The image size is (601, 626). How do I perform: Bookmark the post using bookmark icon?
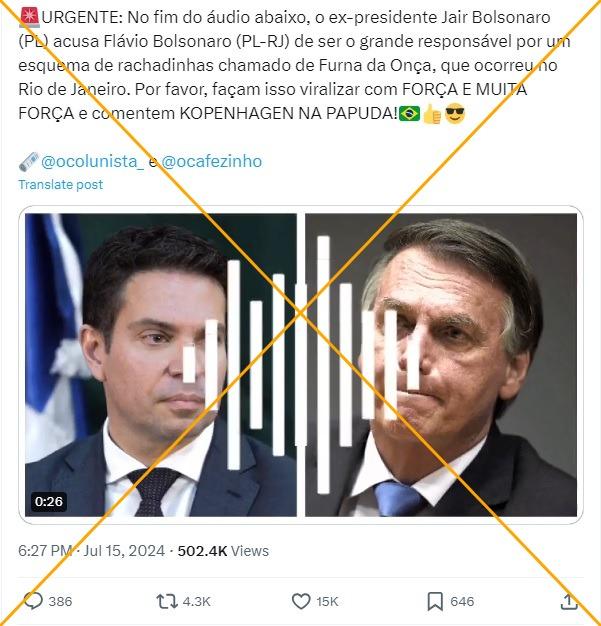pyautogui.click(x=435, y=601)
